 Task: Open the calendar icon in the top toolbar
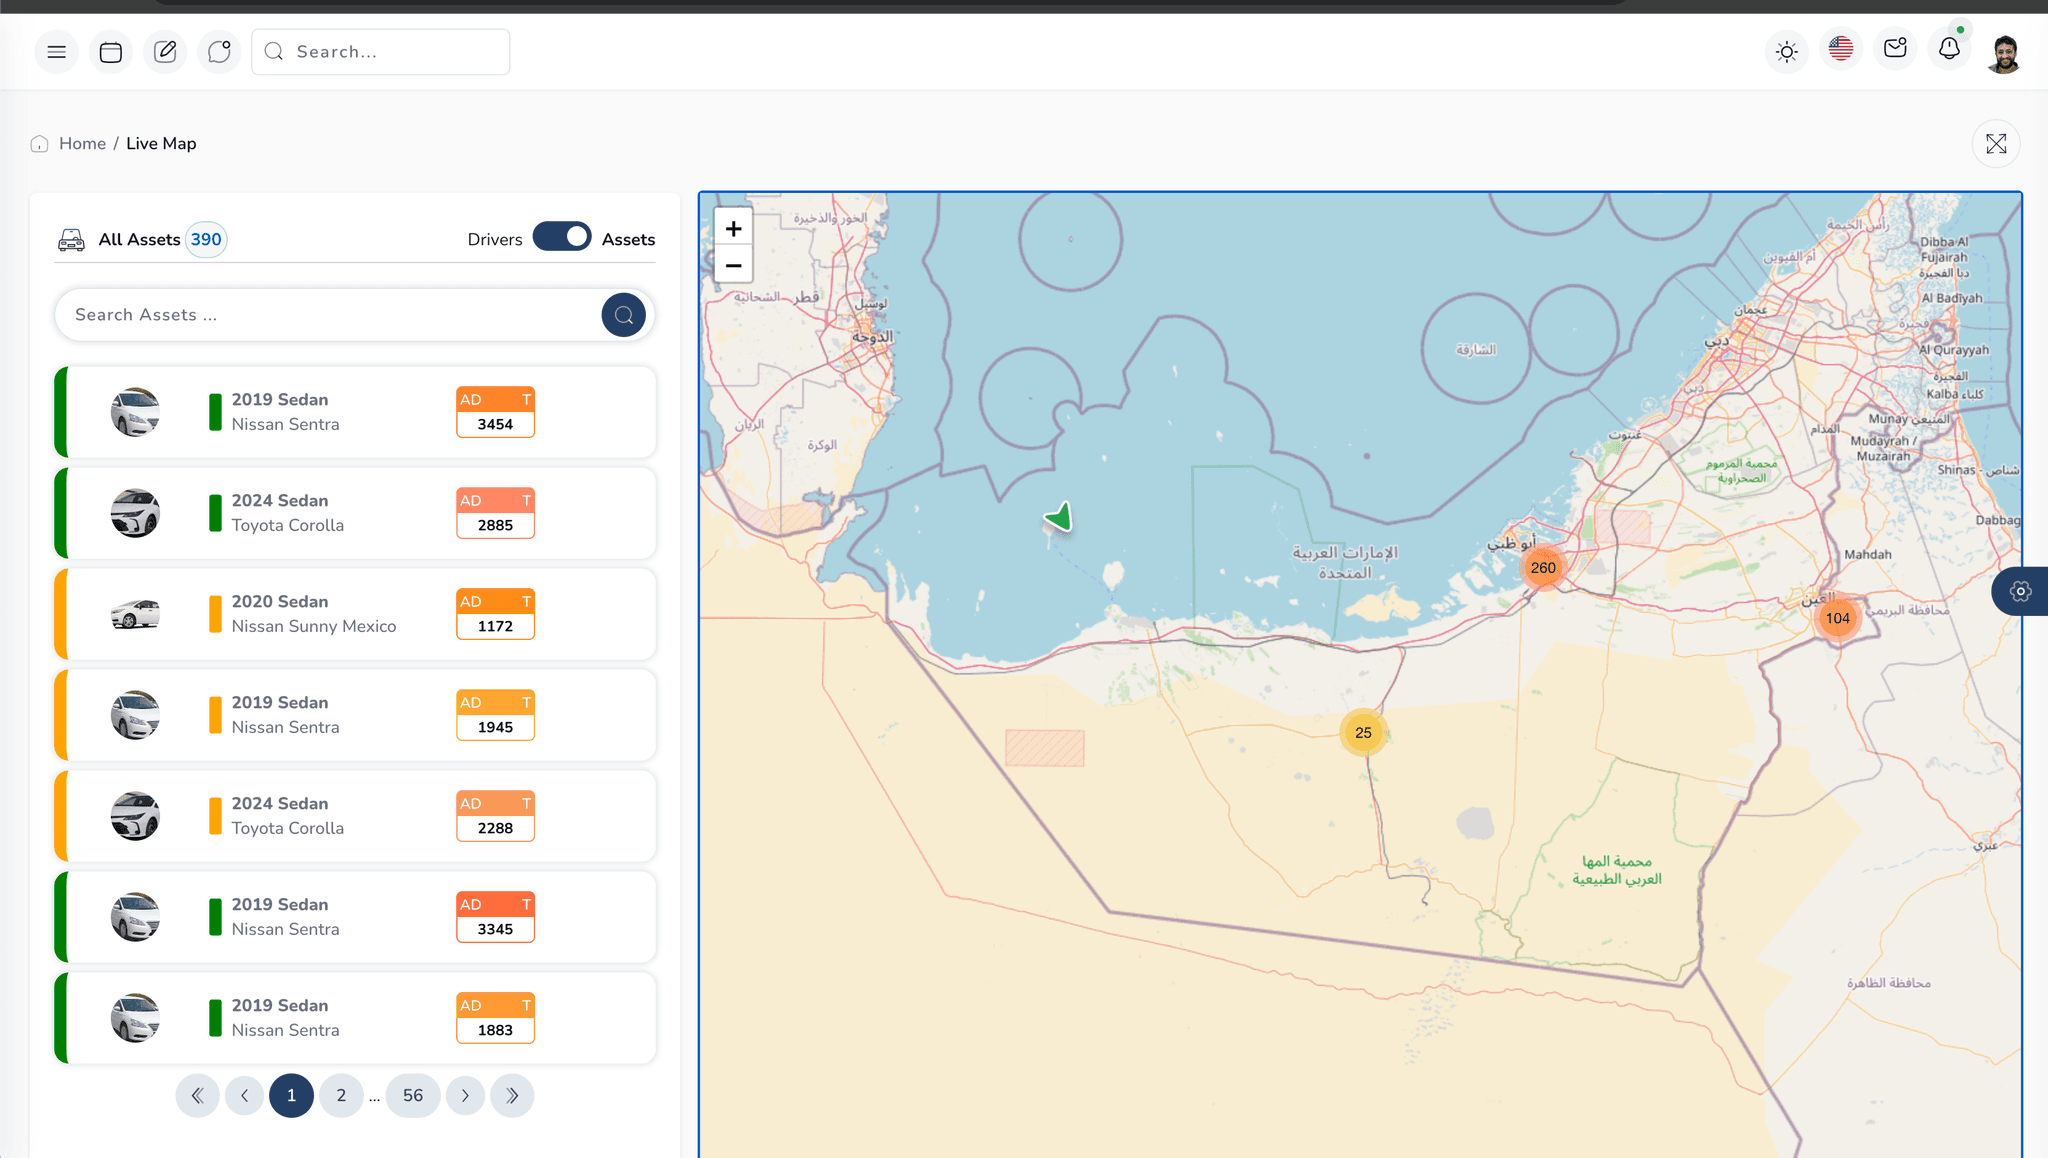(110, 51)
